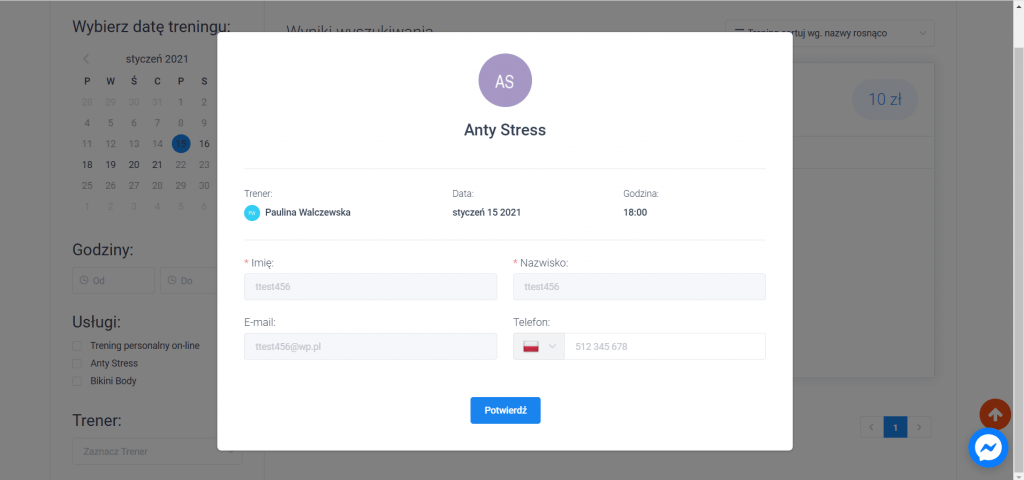Select the 10 zł price badge

coord(884,99)
